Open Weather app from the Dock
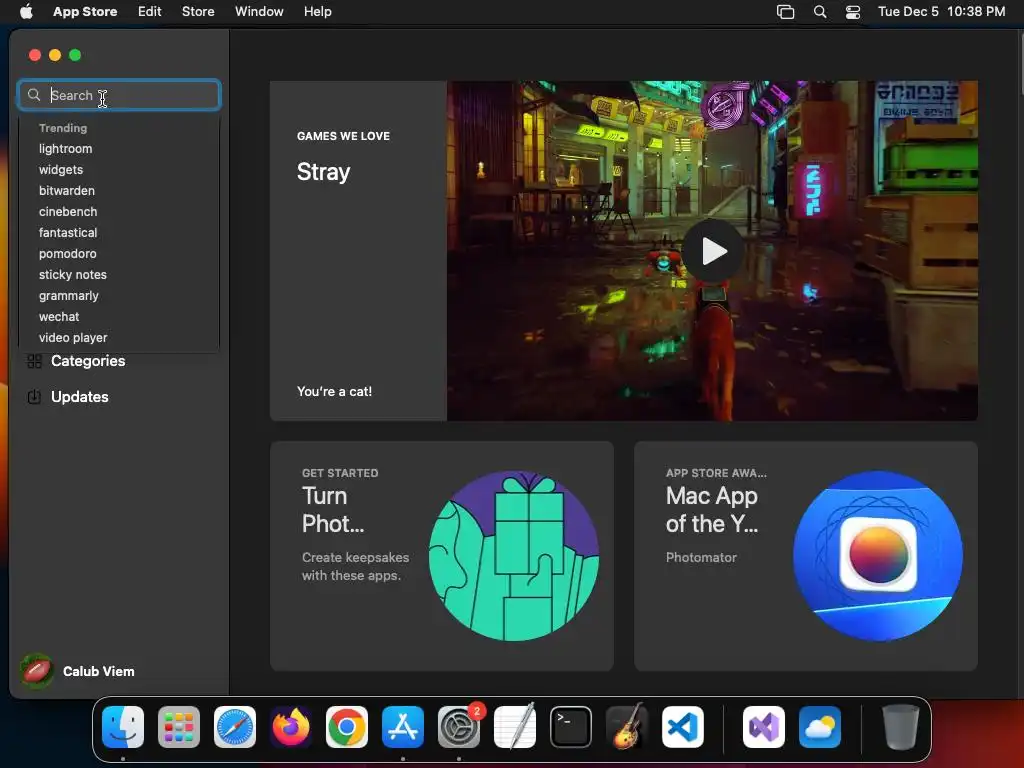 point(820,727)
